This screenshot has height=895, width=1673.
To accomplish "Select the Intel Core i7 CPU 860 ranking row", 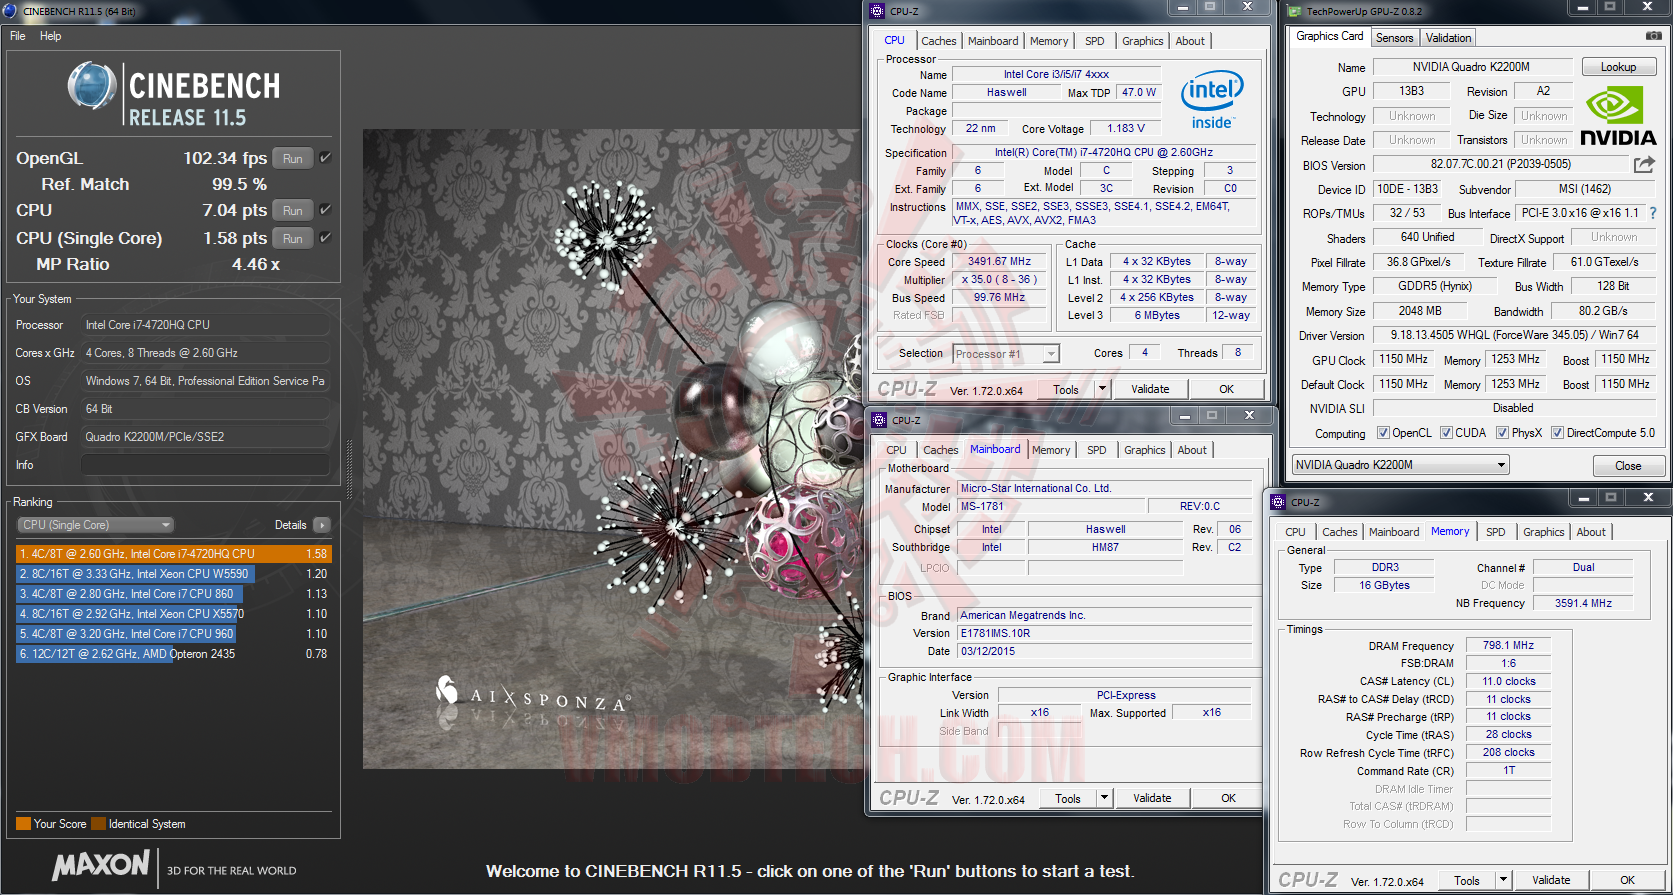I will tap(172, 594).
